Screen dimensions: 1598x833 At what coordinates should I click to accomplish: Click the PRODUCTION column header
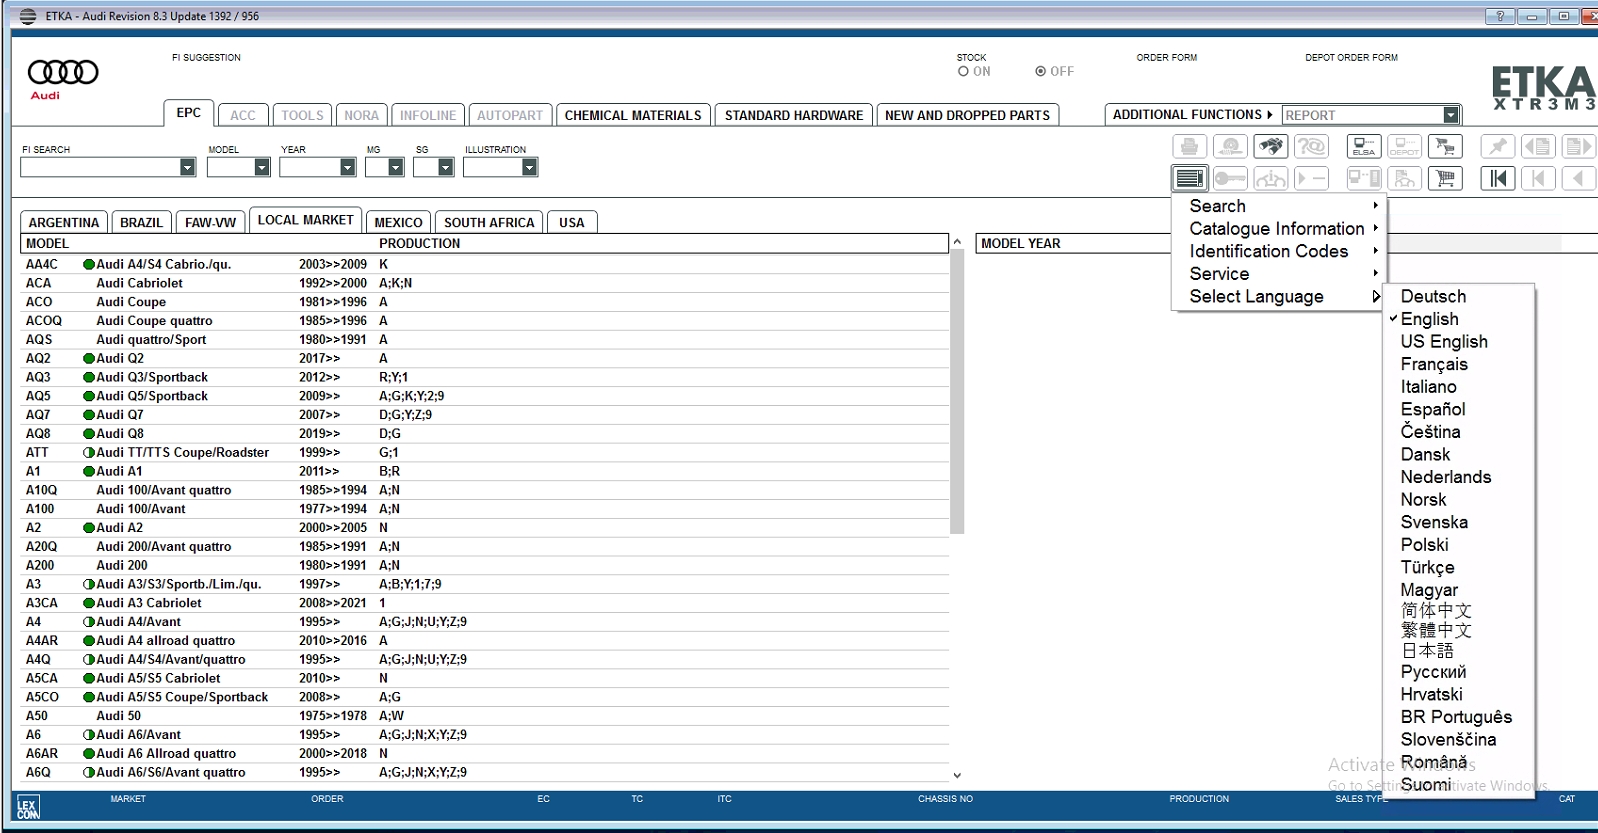pos(420,244)
